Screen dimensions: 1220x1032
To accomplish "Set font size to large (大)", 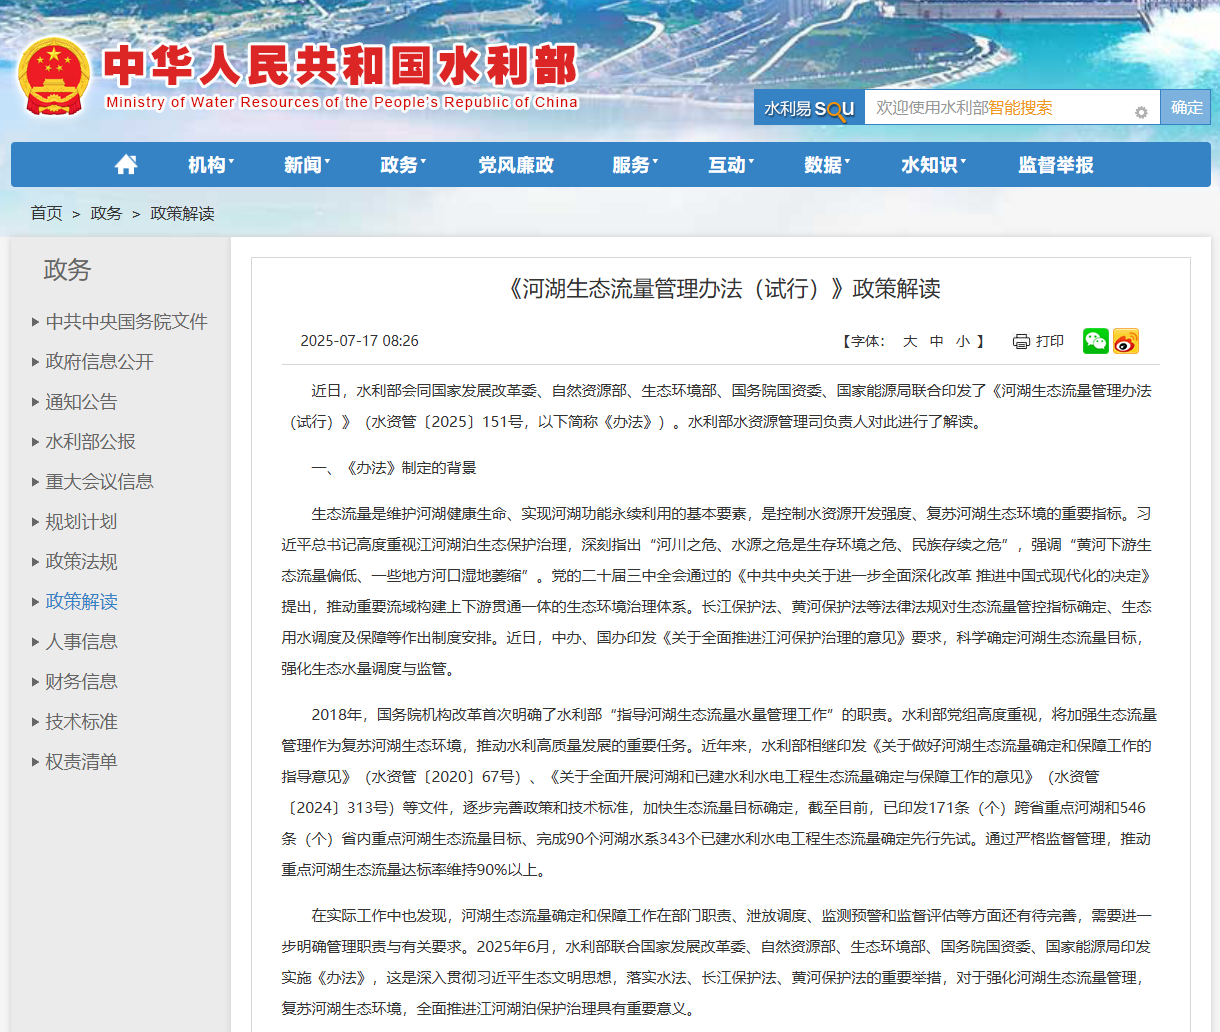I will [910, 342].
